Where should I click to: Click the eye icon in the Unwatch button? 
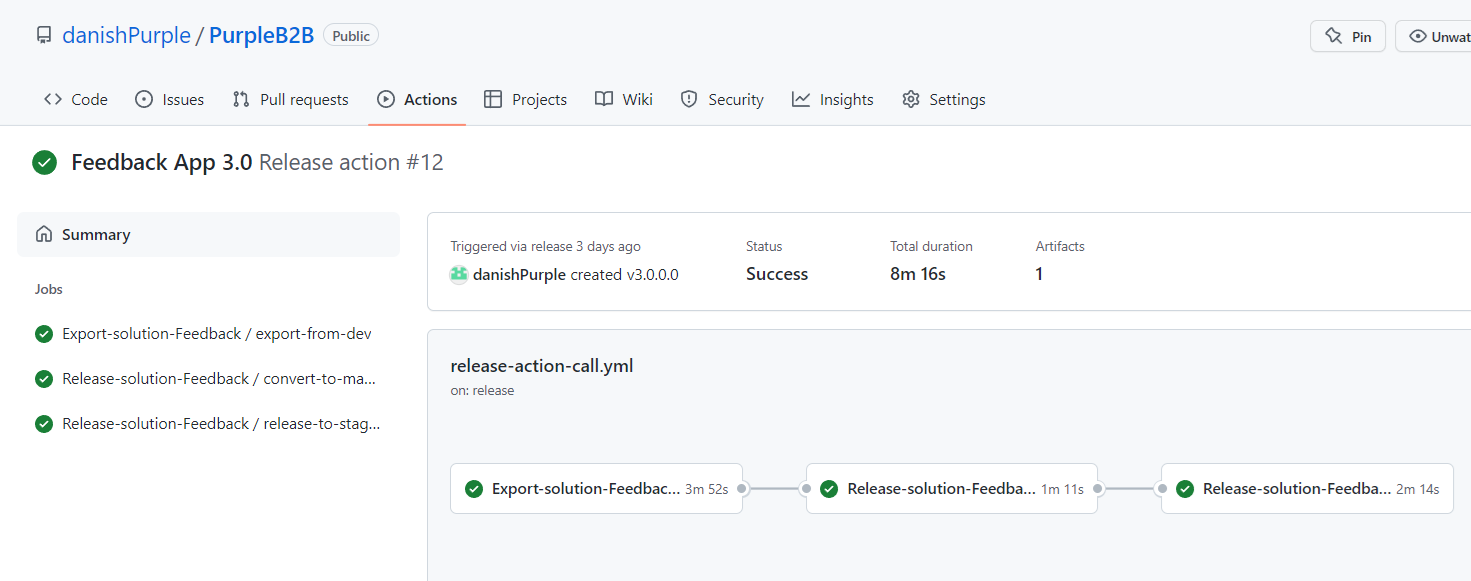(1417, 36)
